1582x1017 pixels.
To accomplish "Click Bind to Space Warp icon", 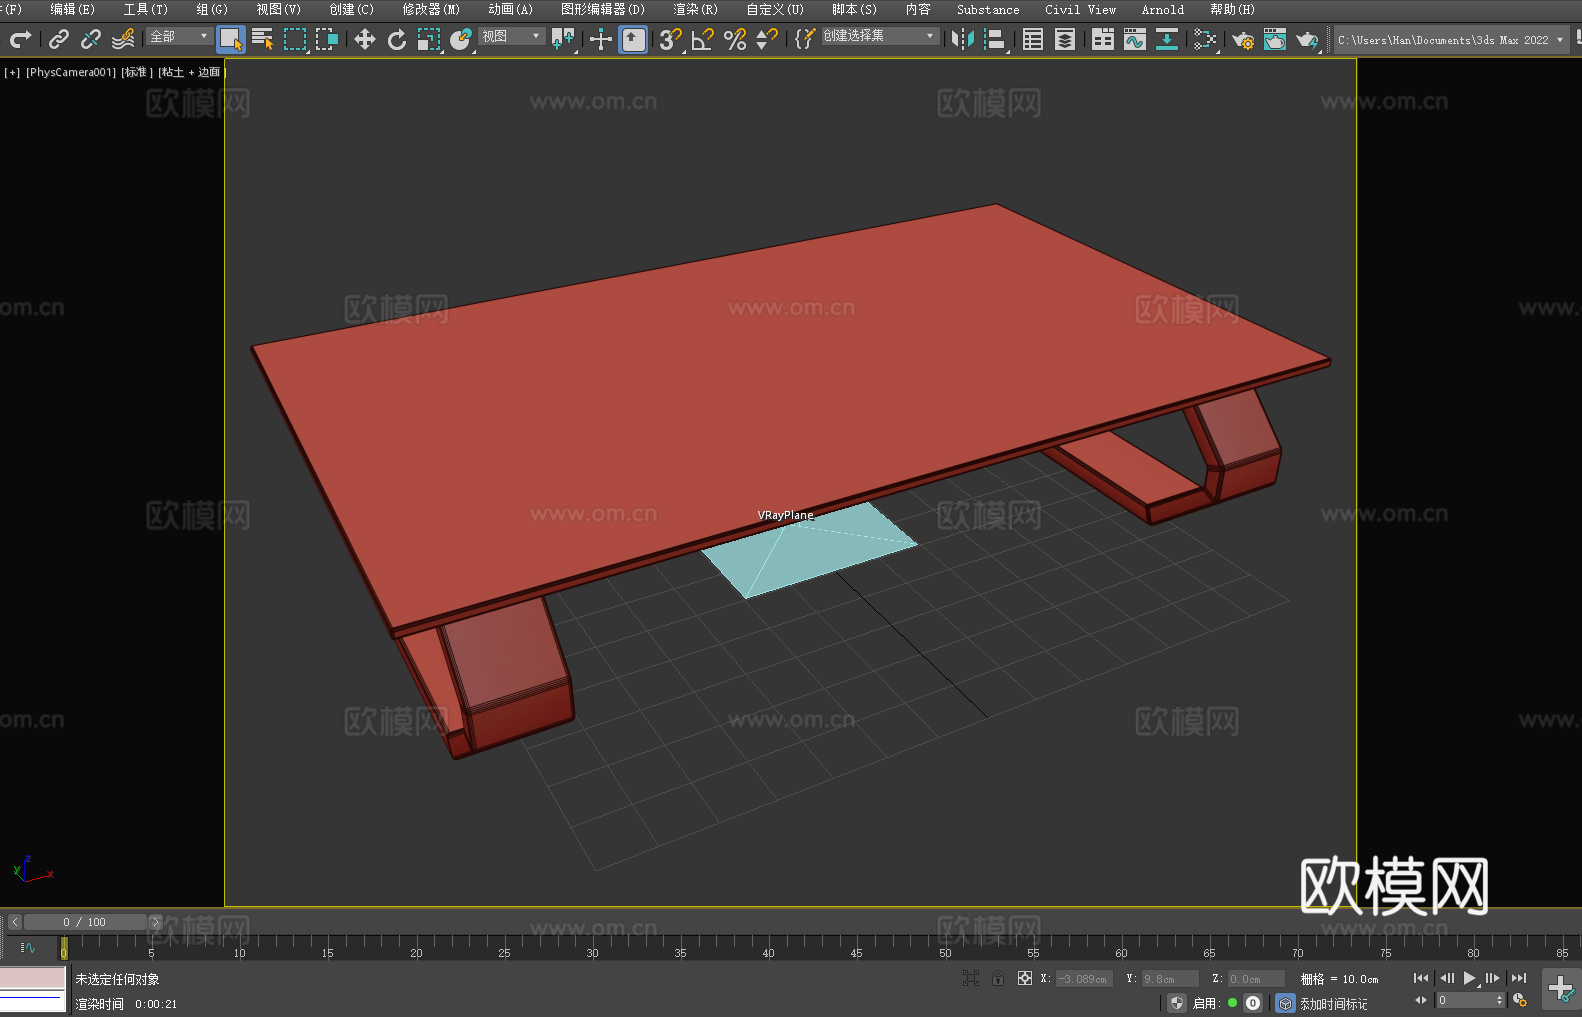I will (123, 39).
